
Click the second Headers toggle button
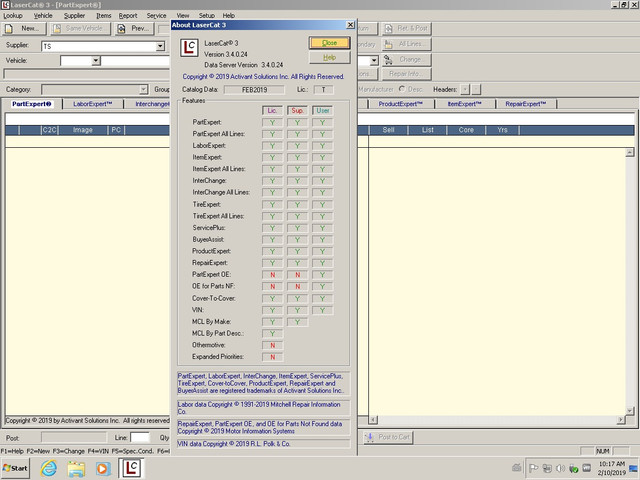476,89
